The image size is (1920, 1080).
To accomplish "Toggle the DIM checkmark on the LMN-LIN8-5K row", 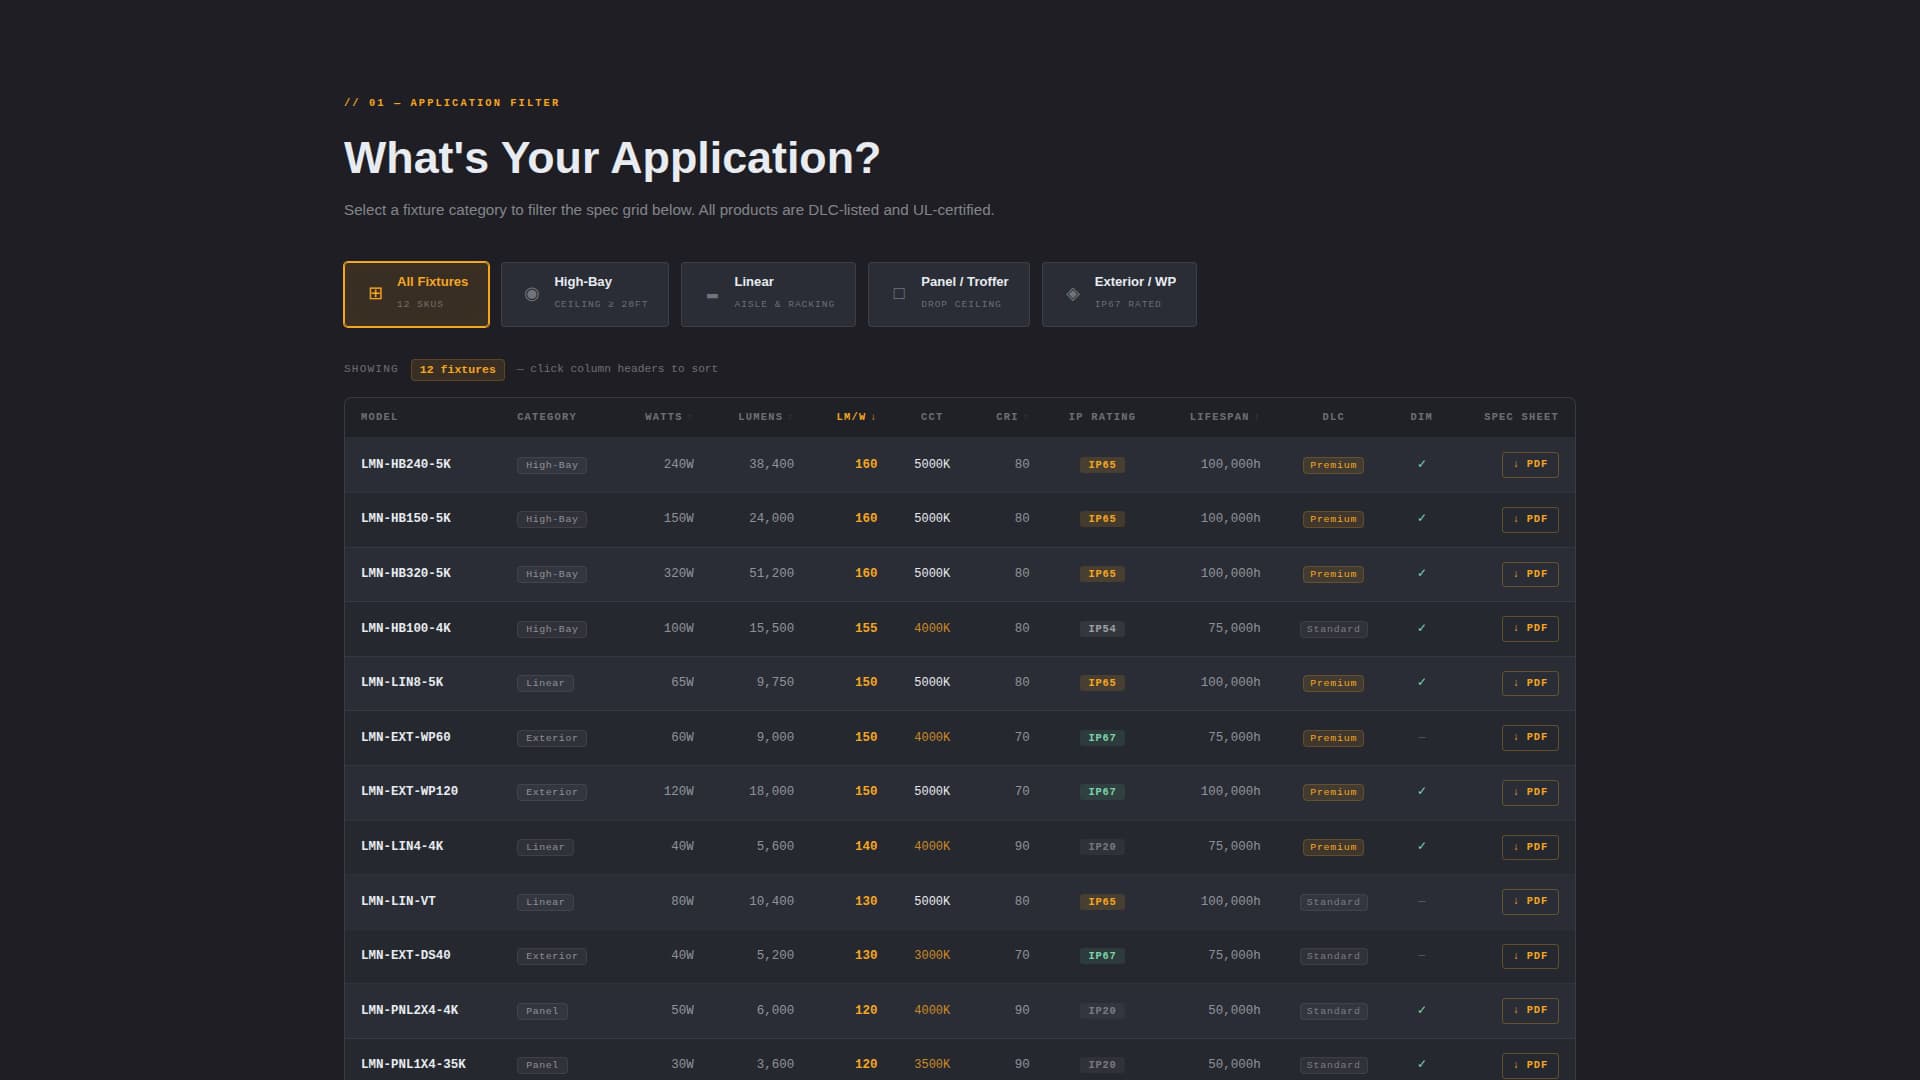I will [1421, 682].
